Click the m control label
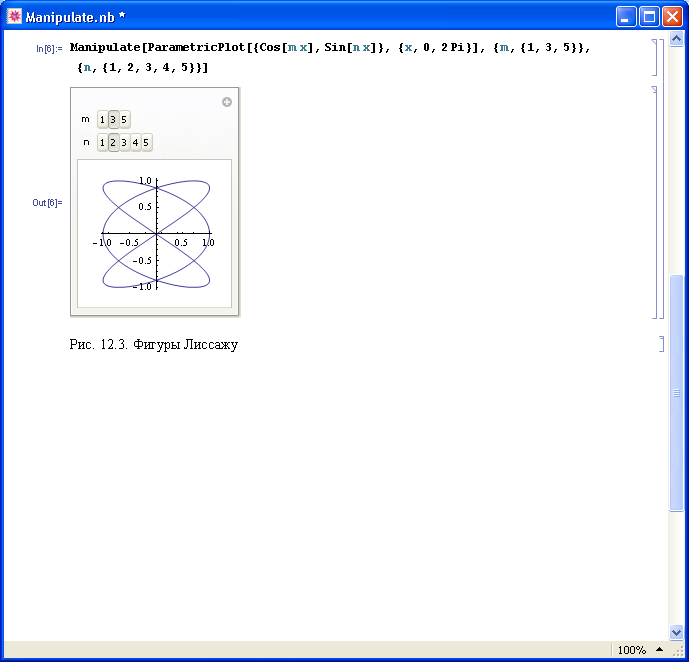 click(85, 119)
